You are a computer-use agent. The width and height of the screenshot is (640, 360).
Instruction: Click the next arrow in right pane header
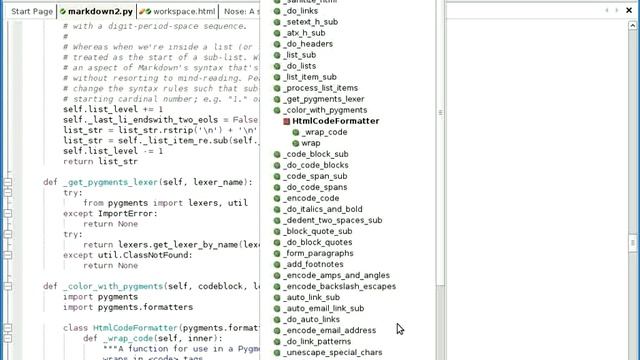pos(616,10)
